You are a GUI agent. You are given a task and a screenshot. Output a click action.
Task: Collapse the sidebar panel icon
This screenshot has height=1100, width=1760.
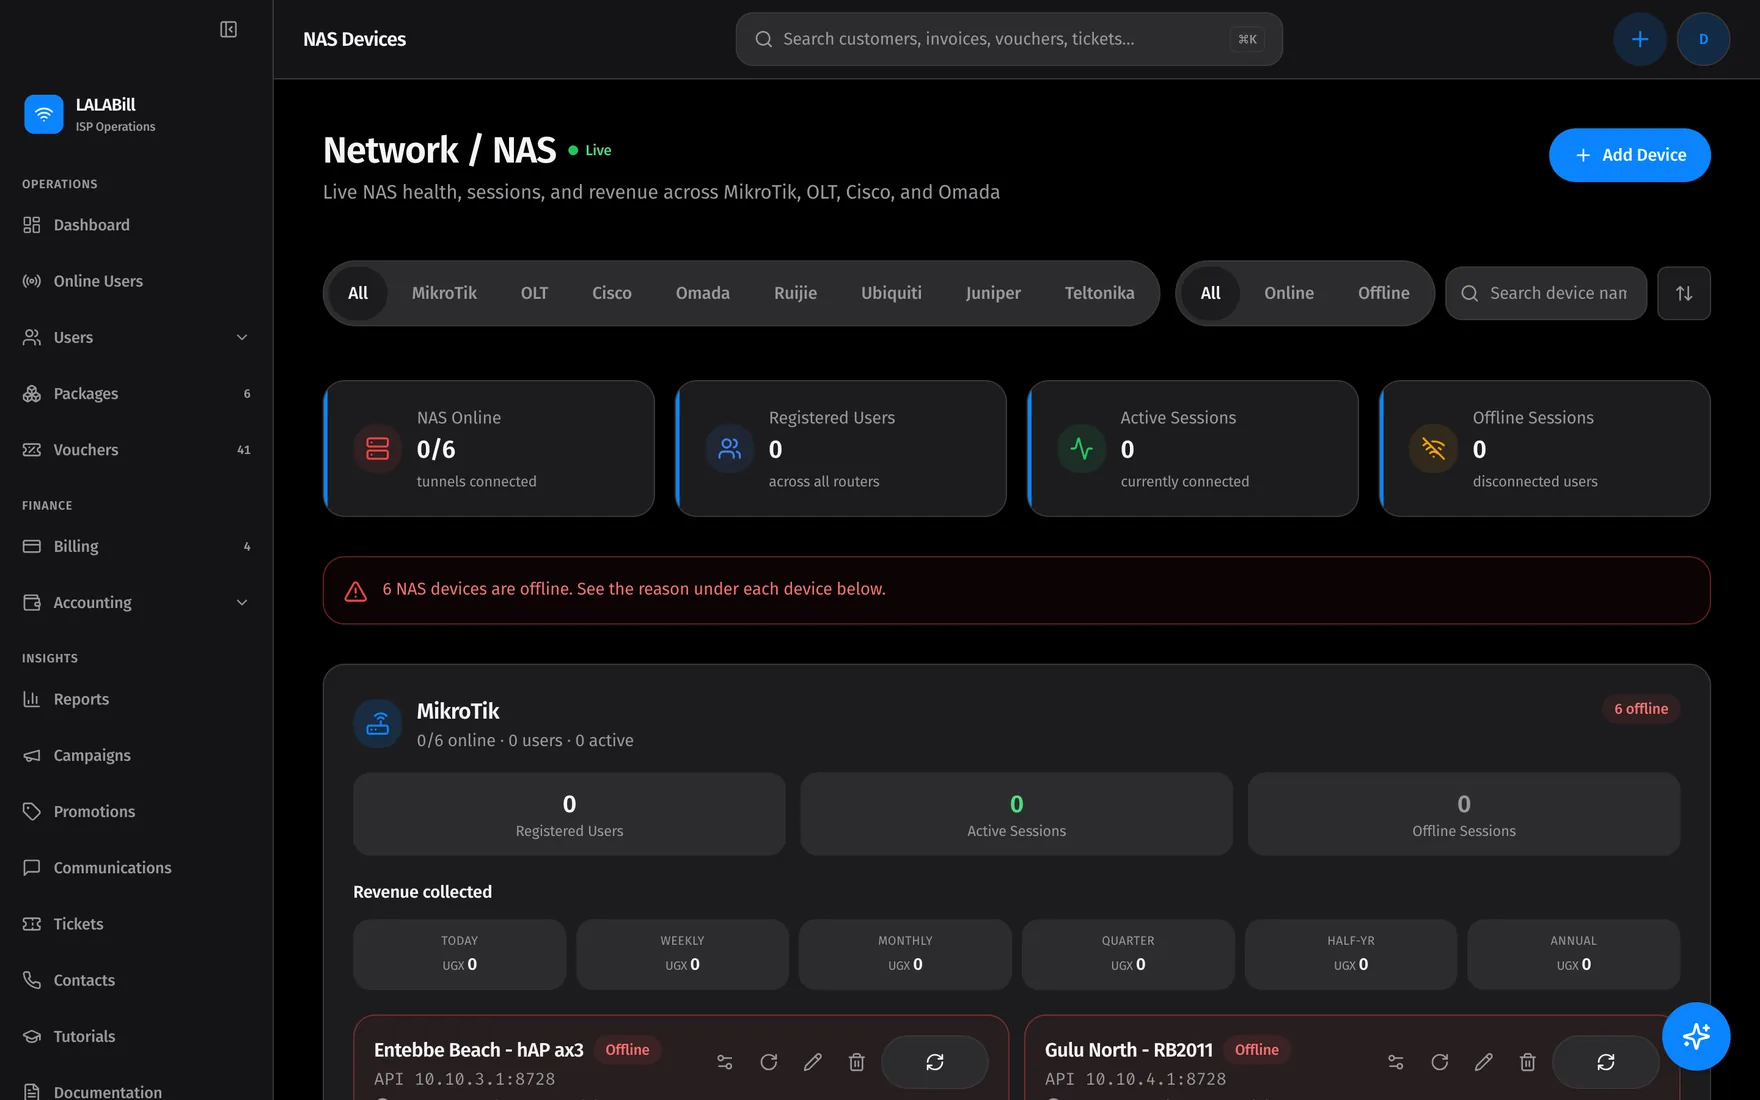[x=228, y=30]
